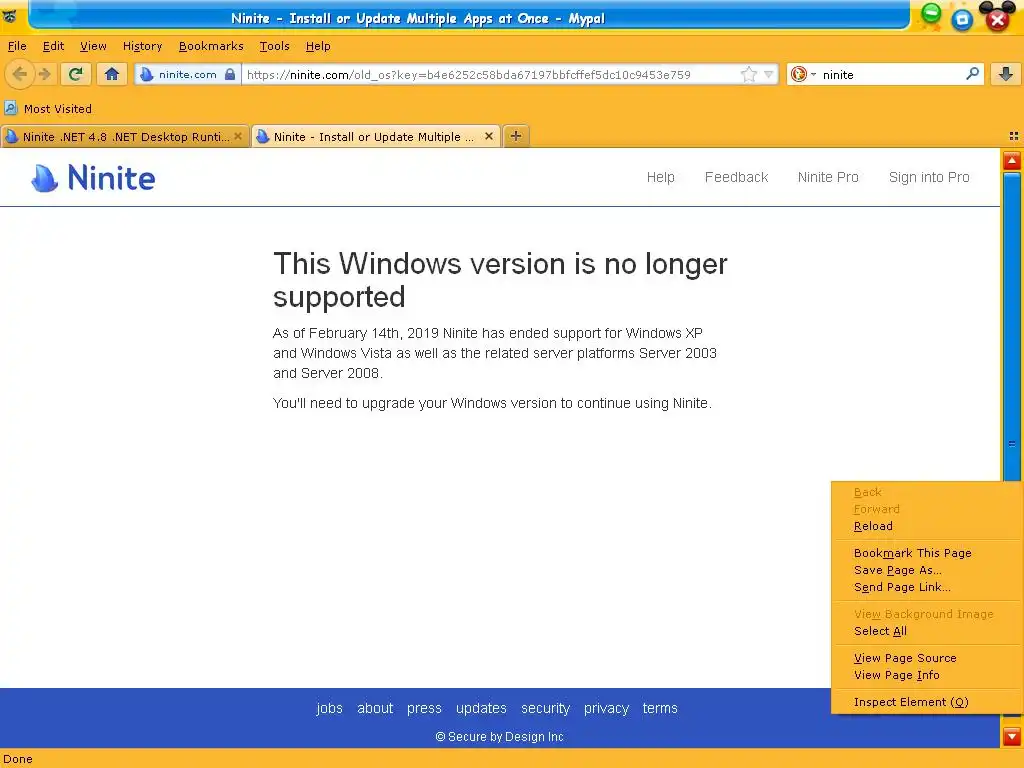
Task: Click the 'Done' status bar text
Action: click(18, 759)
